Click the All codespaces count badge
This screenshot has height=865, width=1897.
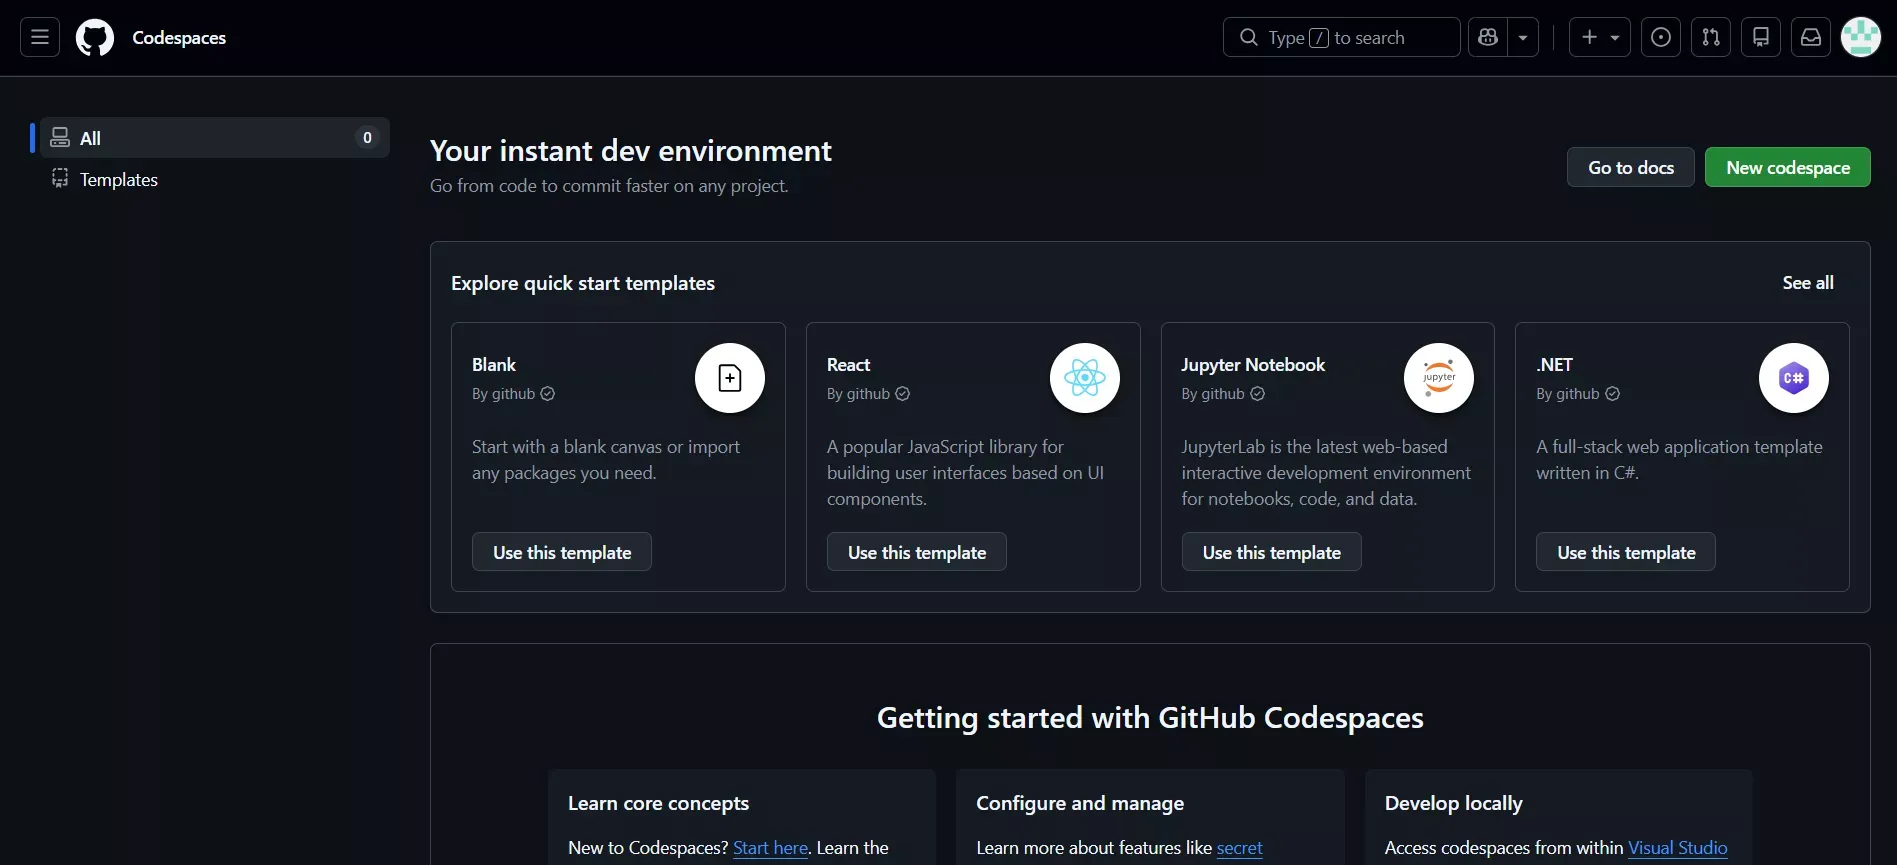367,138
